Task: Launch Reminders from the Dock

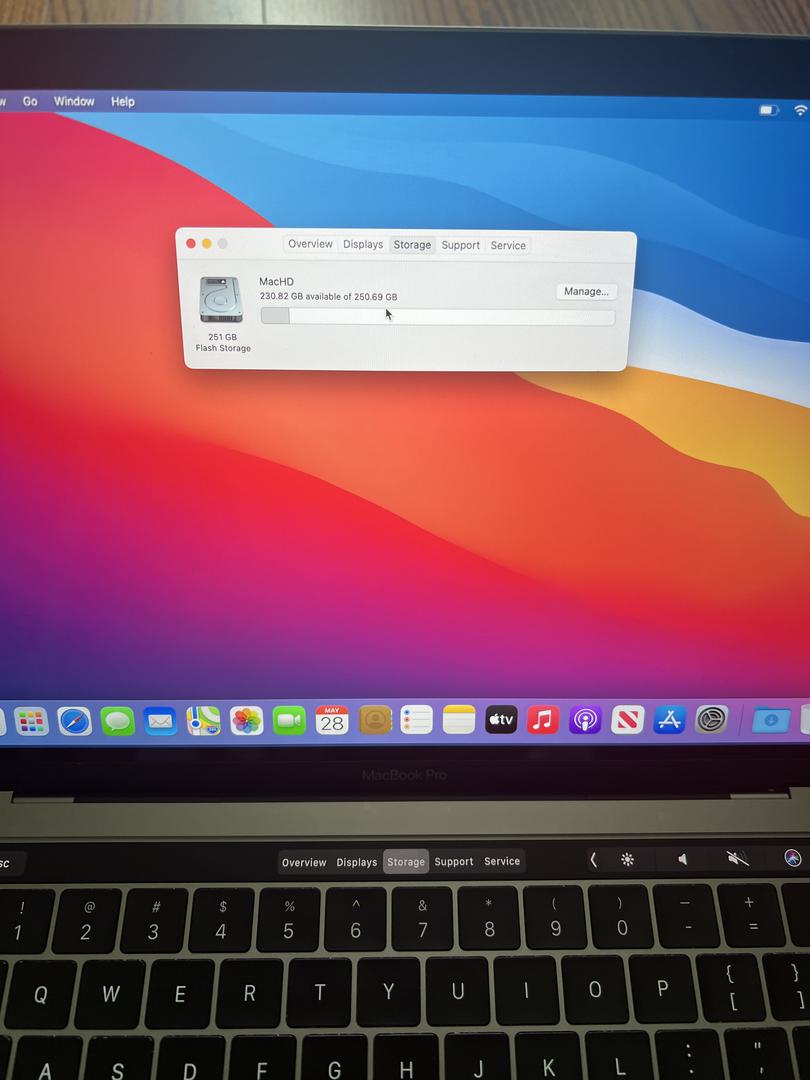Action: tap(417, 720)
